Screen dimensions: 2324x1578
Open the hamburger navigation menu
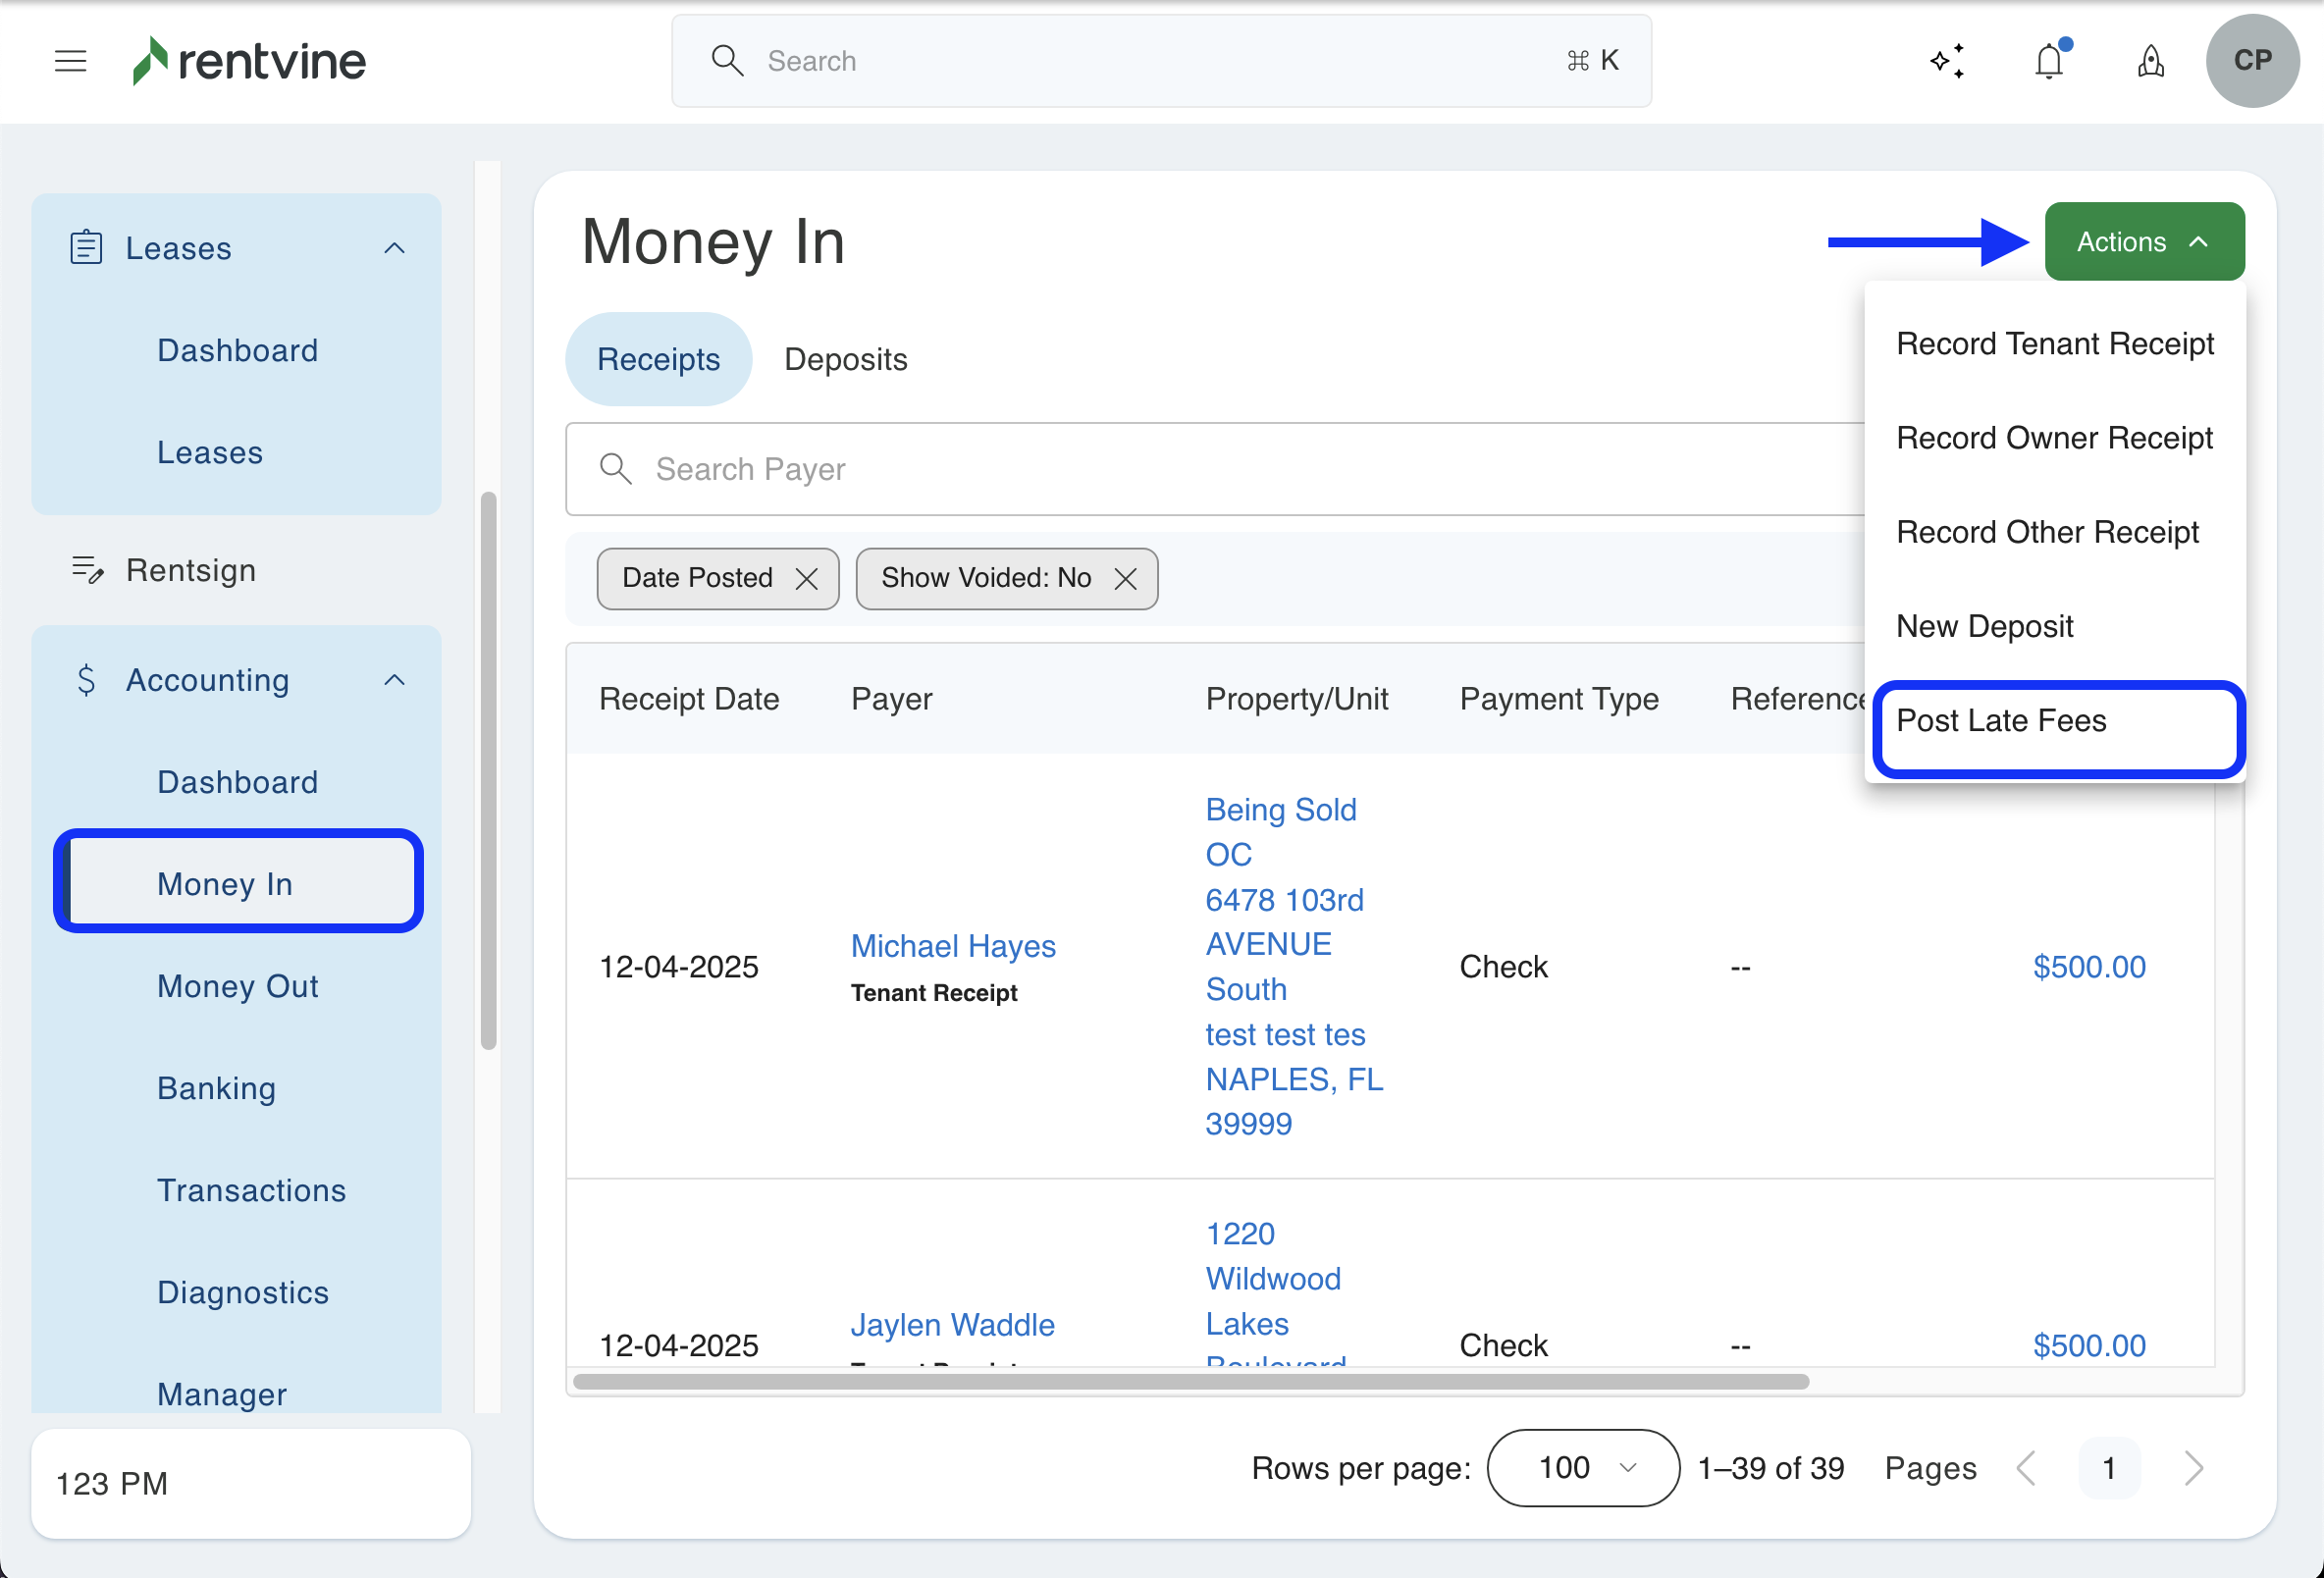(70, 61)
